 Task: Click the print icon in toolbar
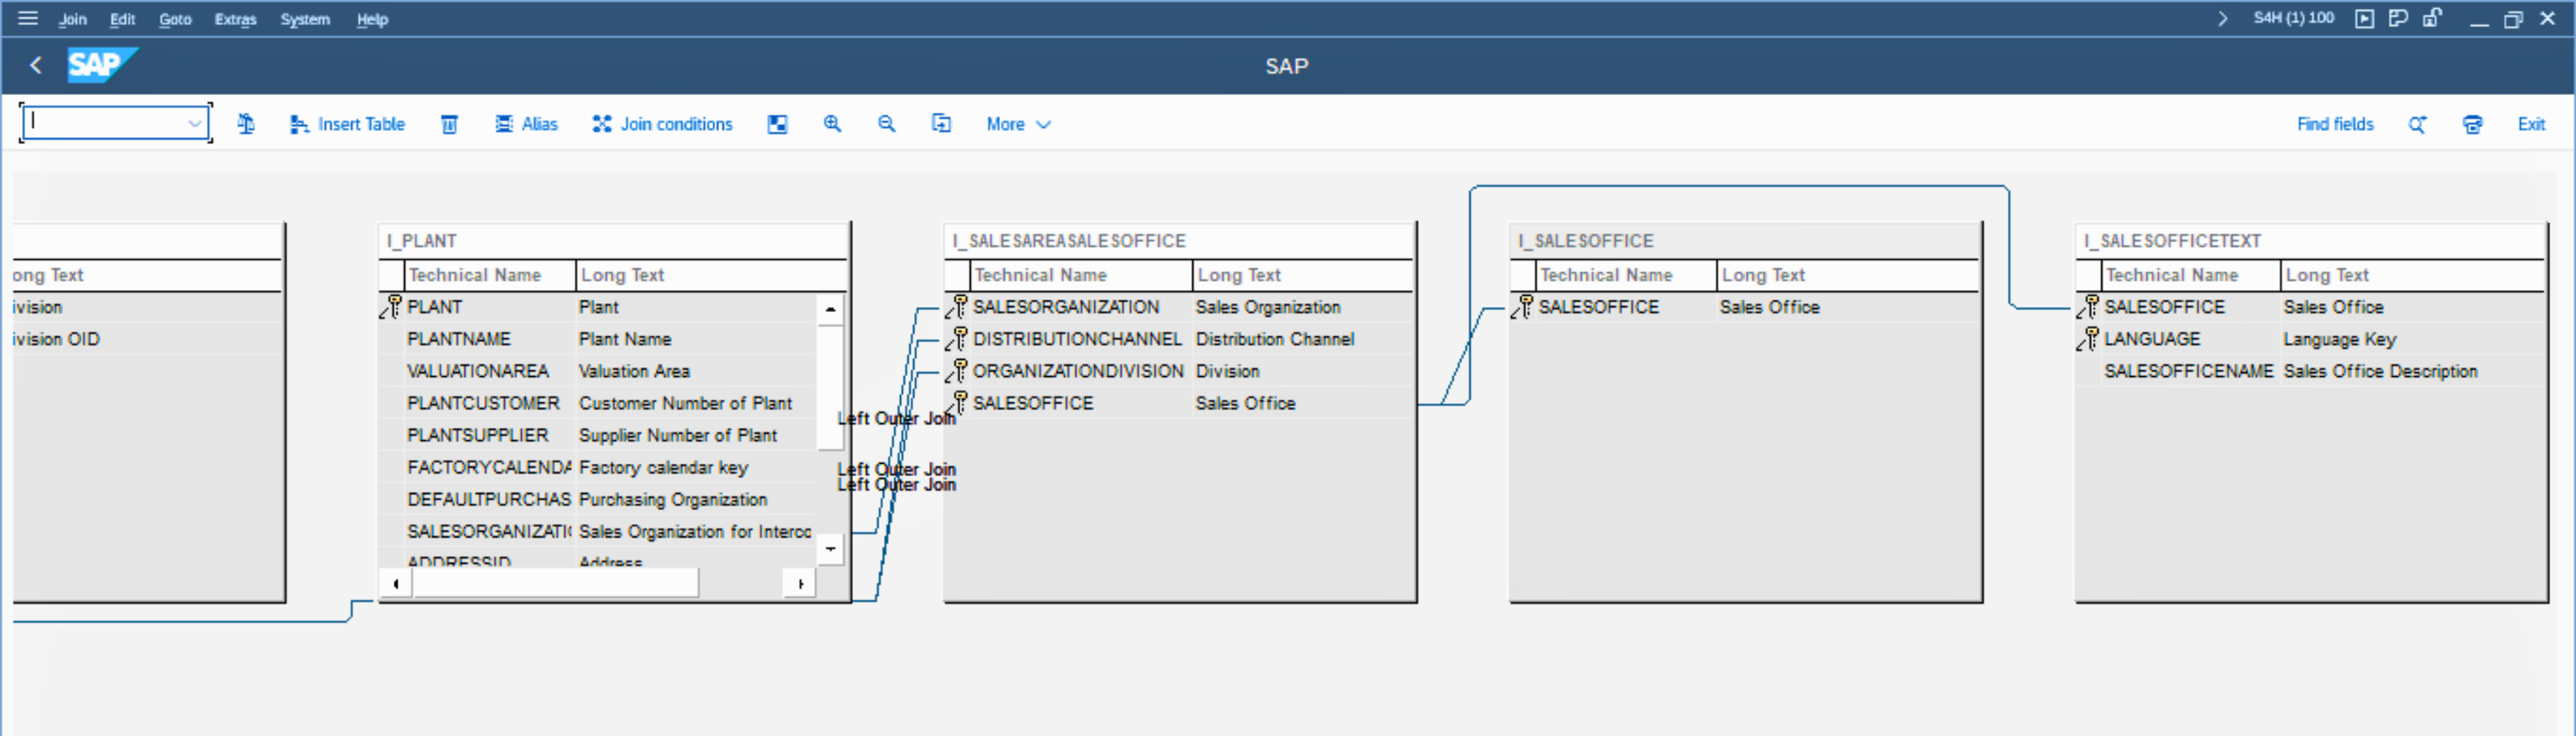[2472, 124]
